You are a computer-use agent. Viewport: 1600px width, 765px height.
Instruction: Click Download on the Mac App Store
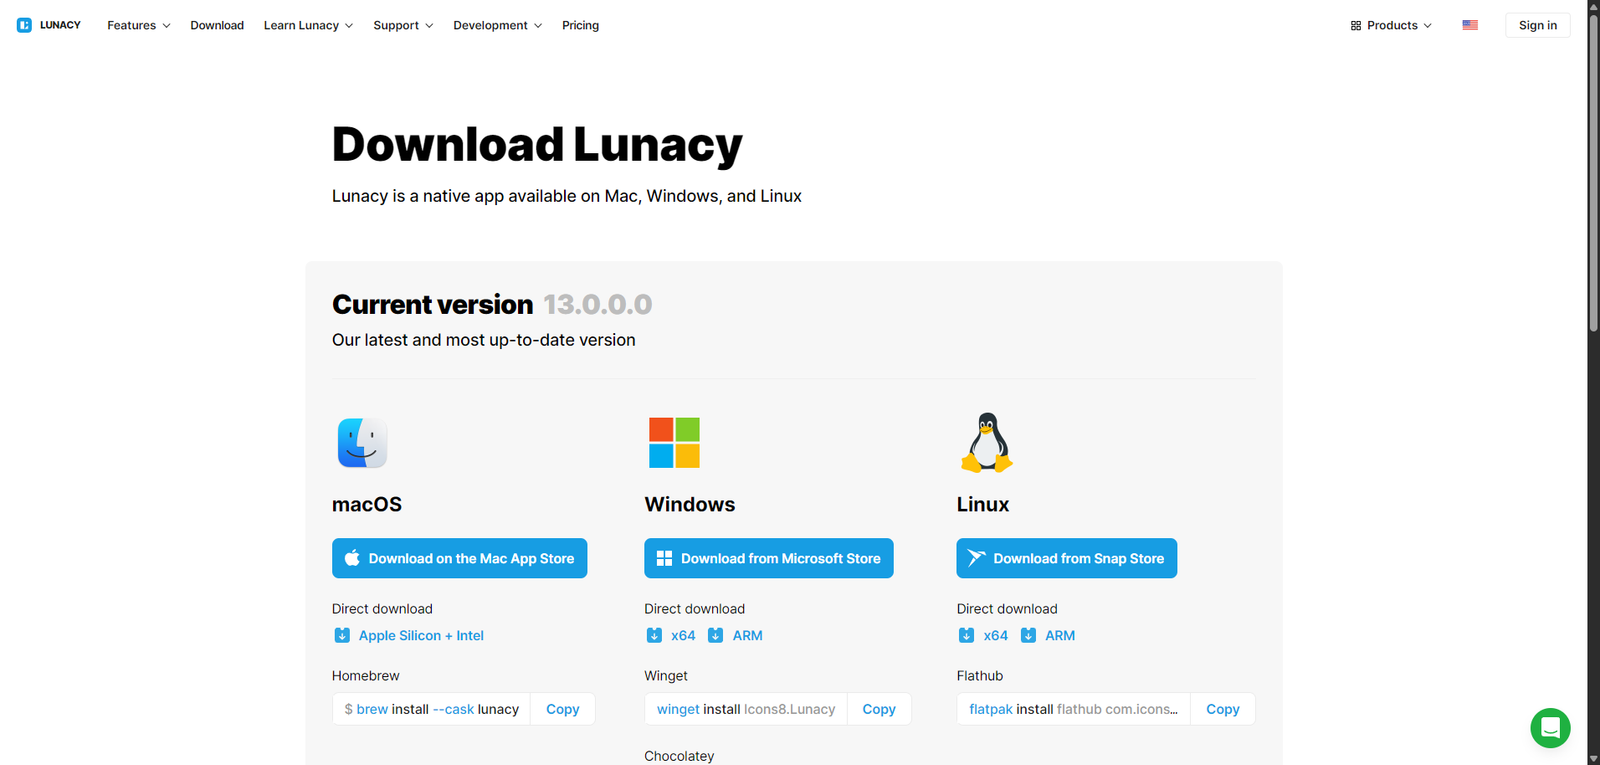[x=459, y=558]
